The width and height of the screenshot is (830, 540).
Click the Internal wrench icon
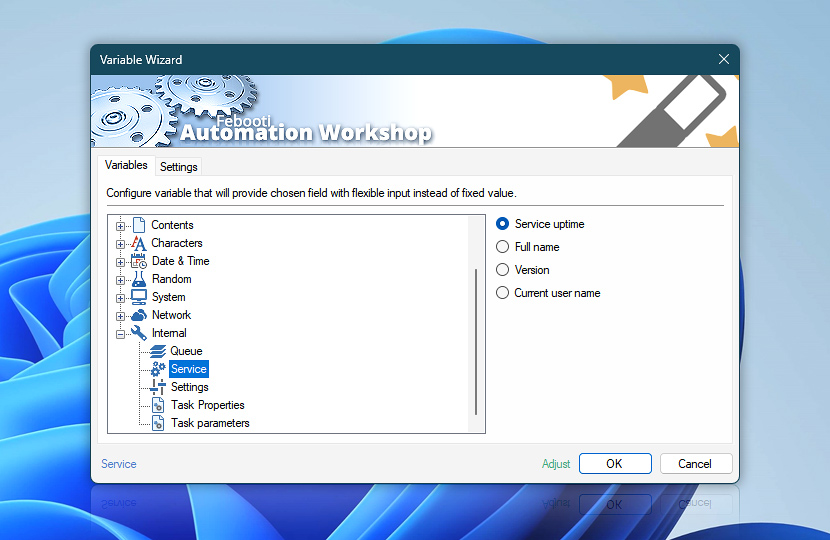point(139,333)
